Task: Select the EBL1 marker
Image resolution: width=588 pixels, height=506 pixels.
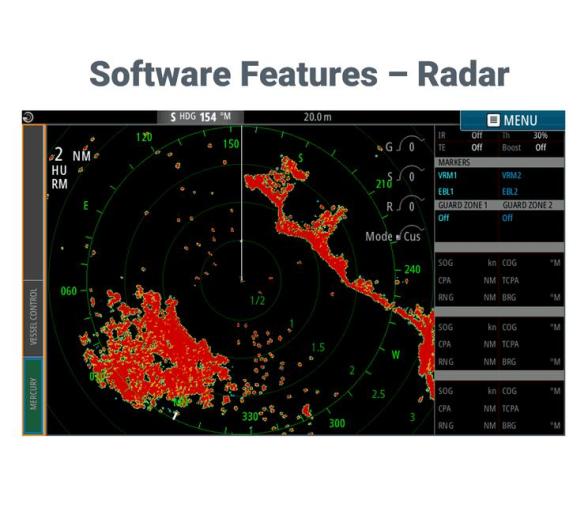Action: (x=446, y=192)
